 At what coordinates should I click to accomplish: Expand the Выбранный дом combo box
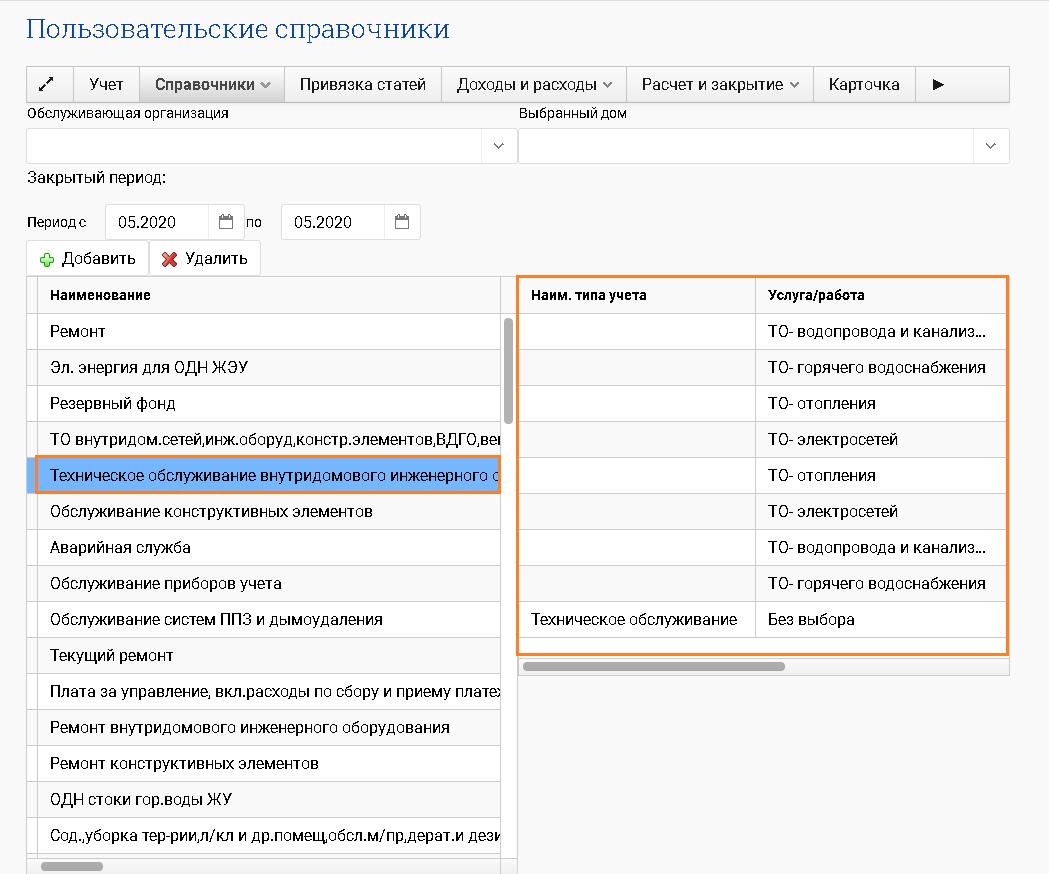pyautogui.click(x=990, y=146)
